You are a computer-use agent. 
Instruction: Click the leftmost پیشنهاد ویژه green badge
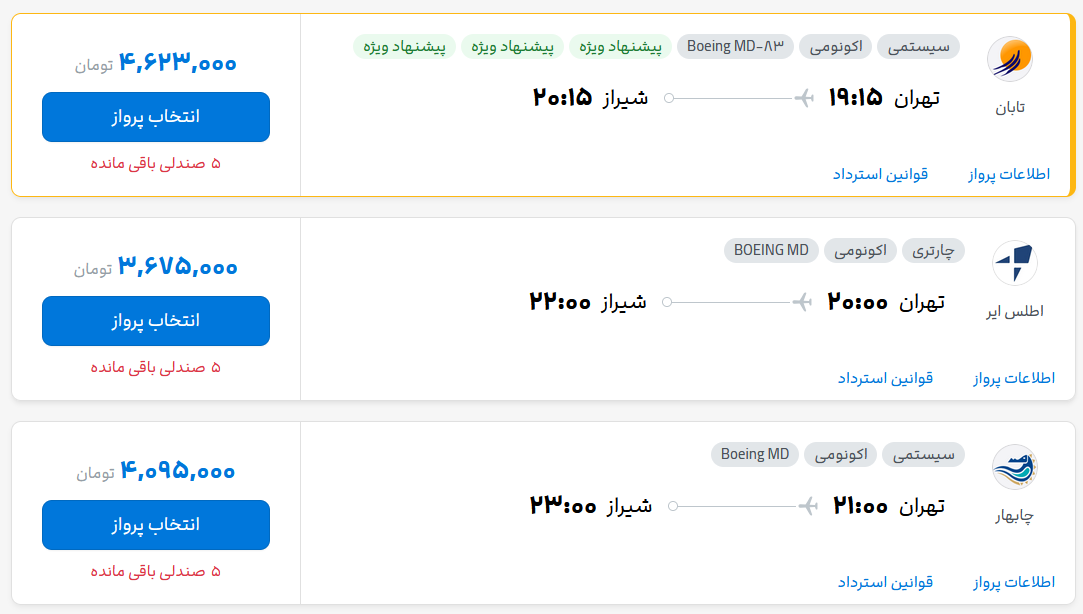pos(404,46)
